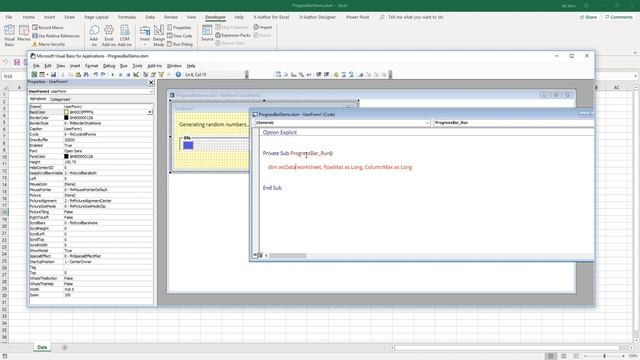Click the XML Import button
Screen dimensions: 640x360
point(263,27)
